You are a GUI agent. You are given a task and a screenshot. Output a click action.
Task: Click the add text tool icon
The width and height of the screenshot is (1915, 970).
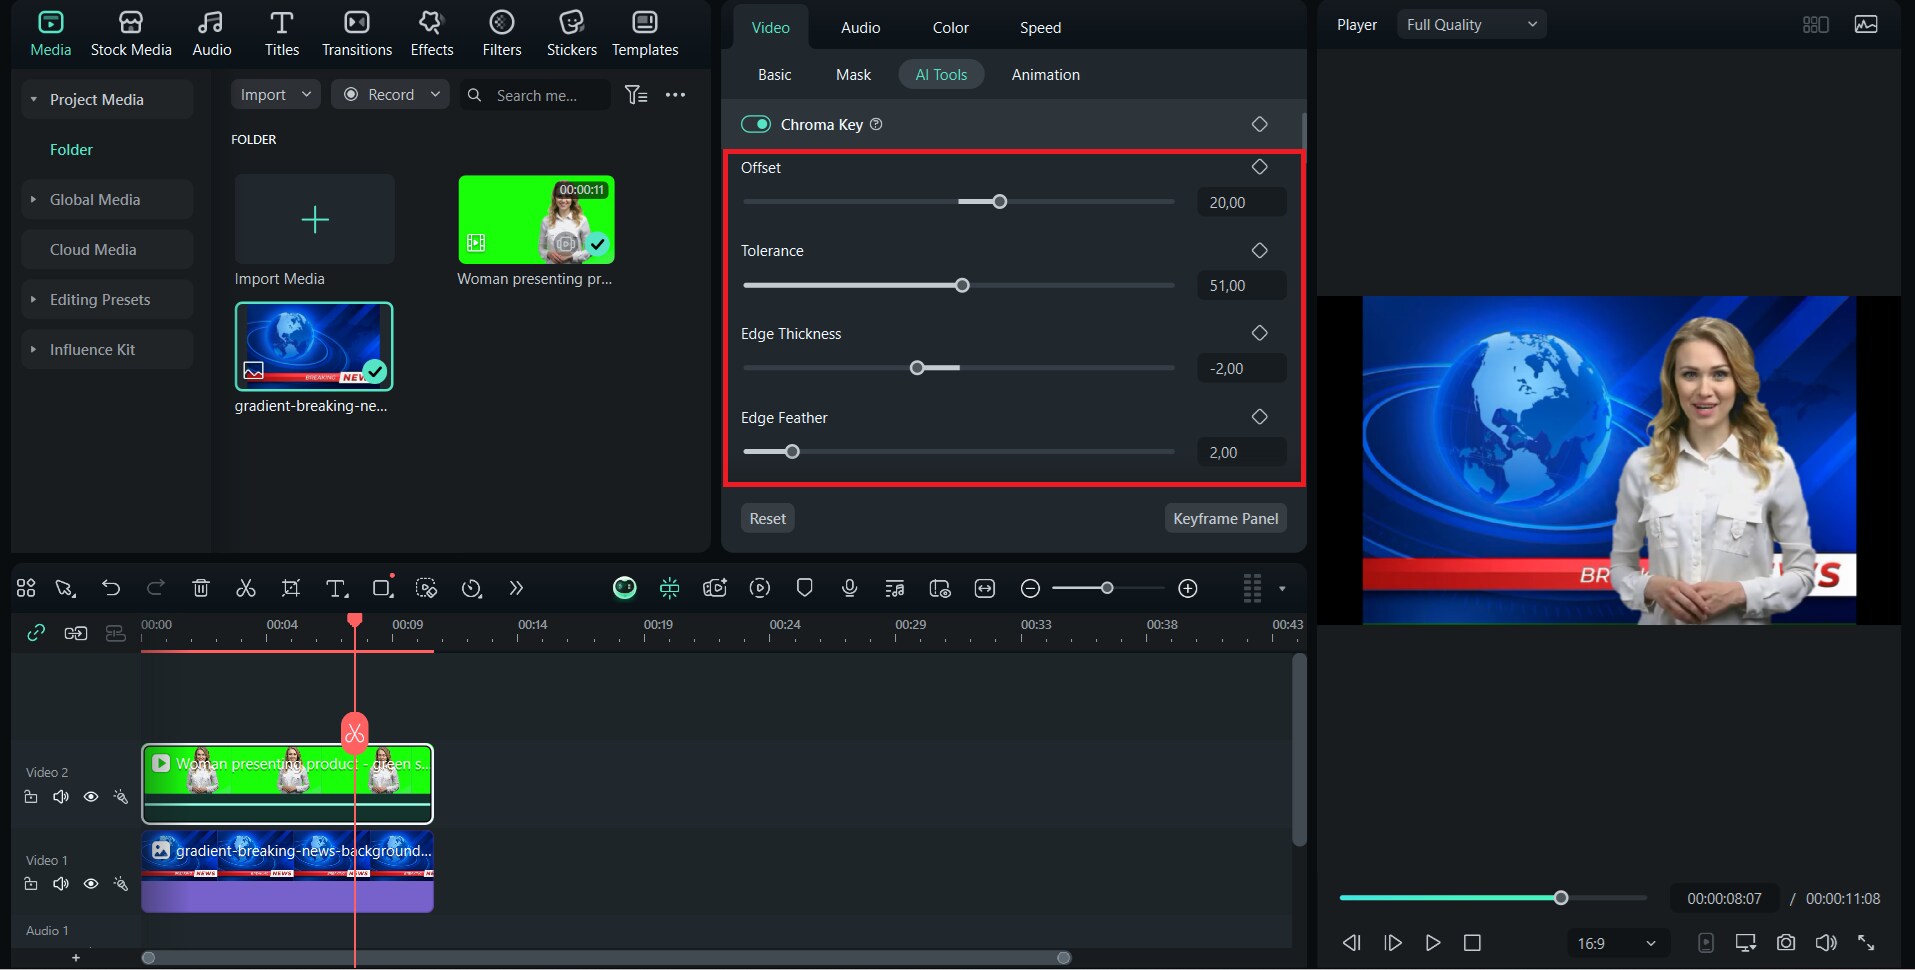[x=337, y=588]
